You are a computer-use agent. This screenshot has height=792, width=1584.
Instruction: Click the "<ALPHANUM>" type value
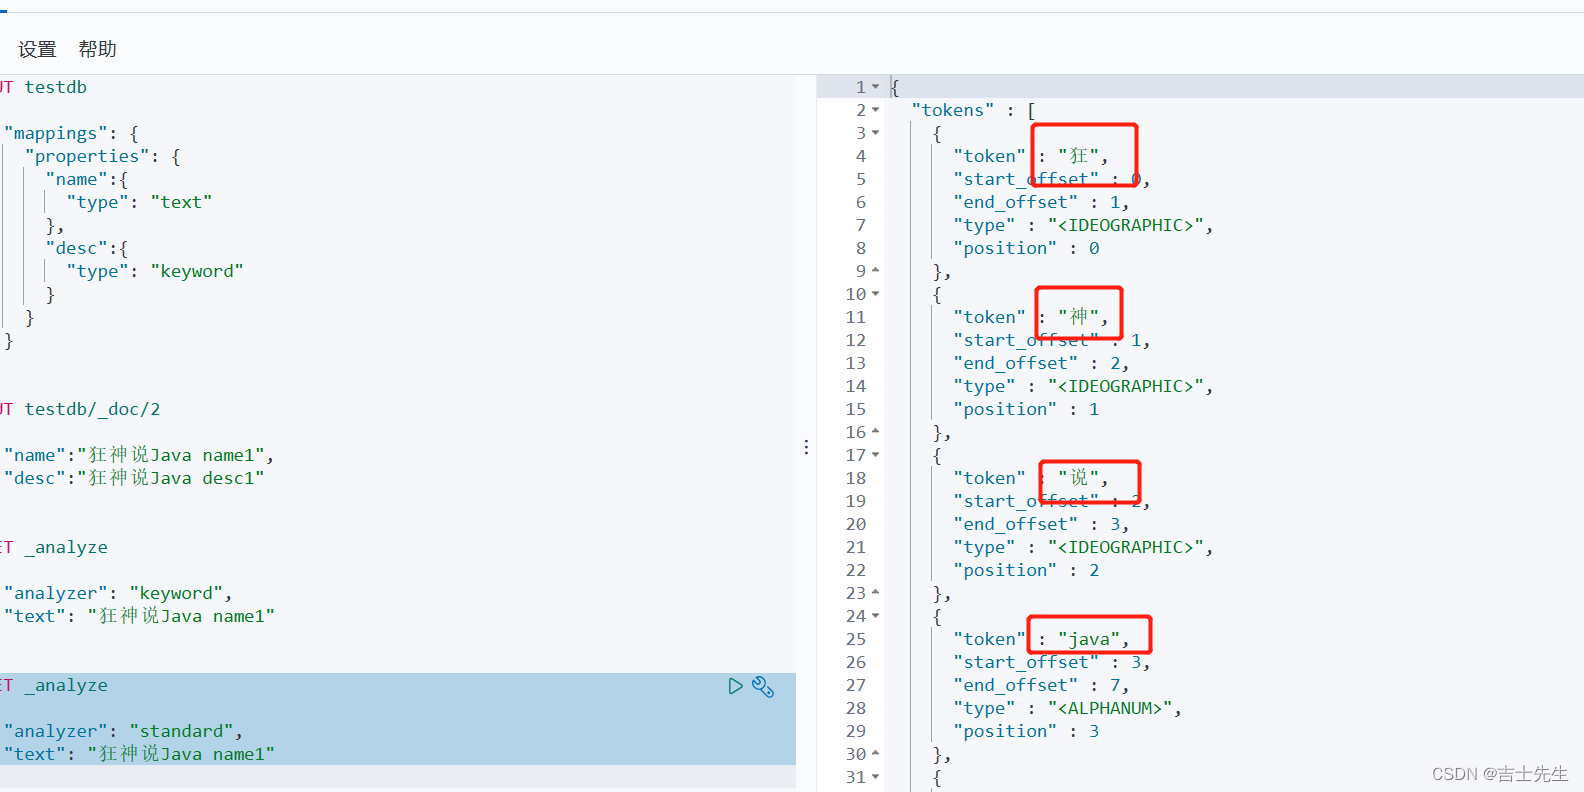[x=1110, y=708]
